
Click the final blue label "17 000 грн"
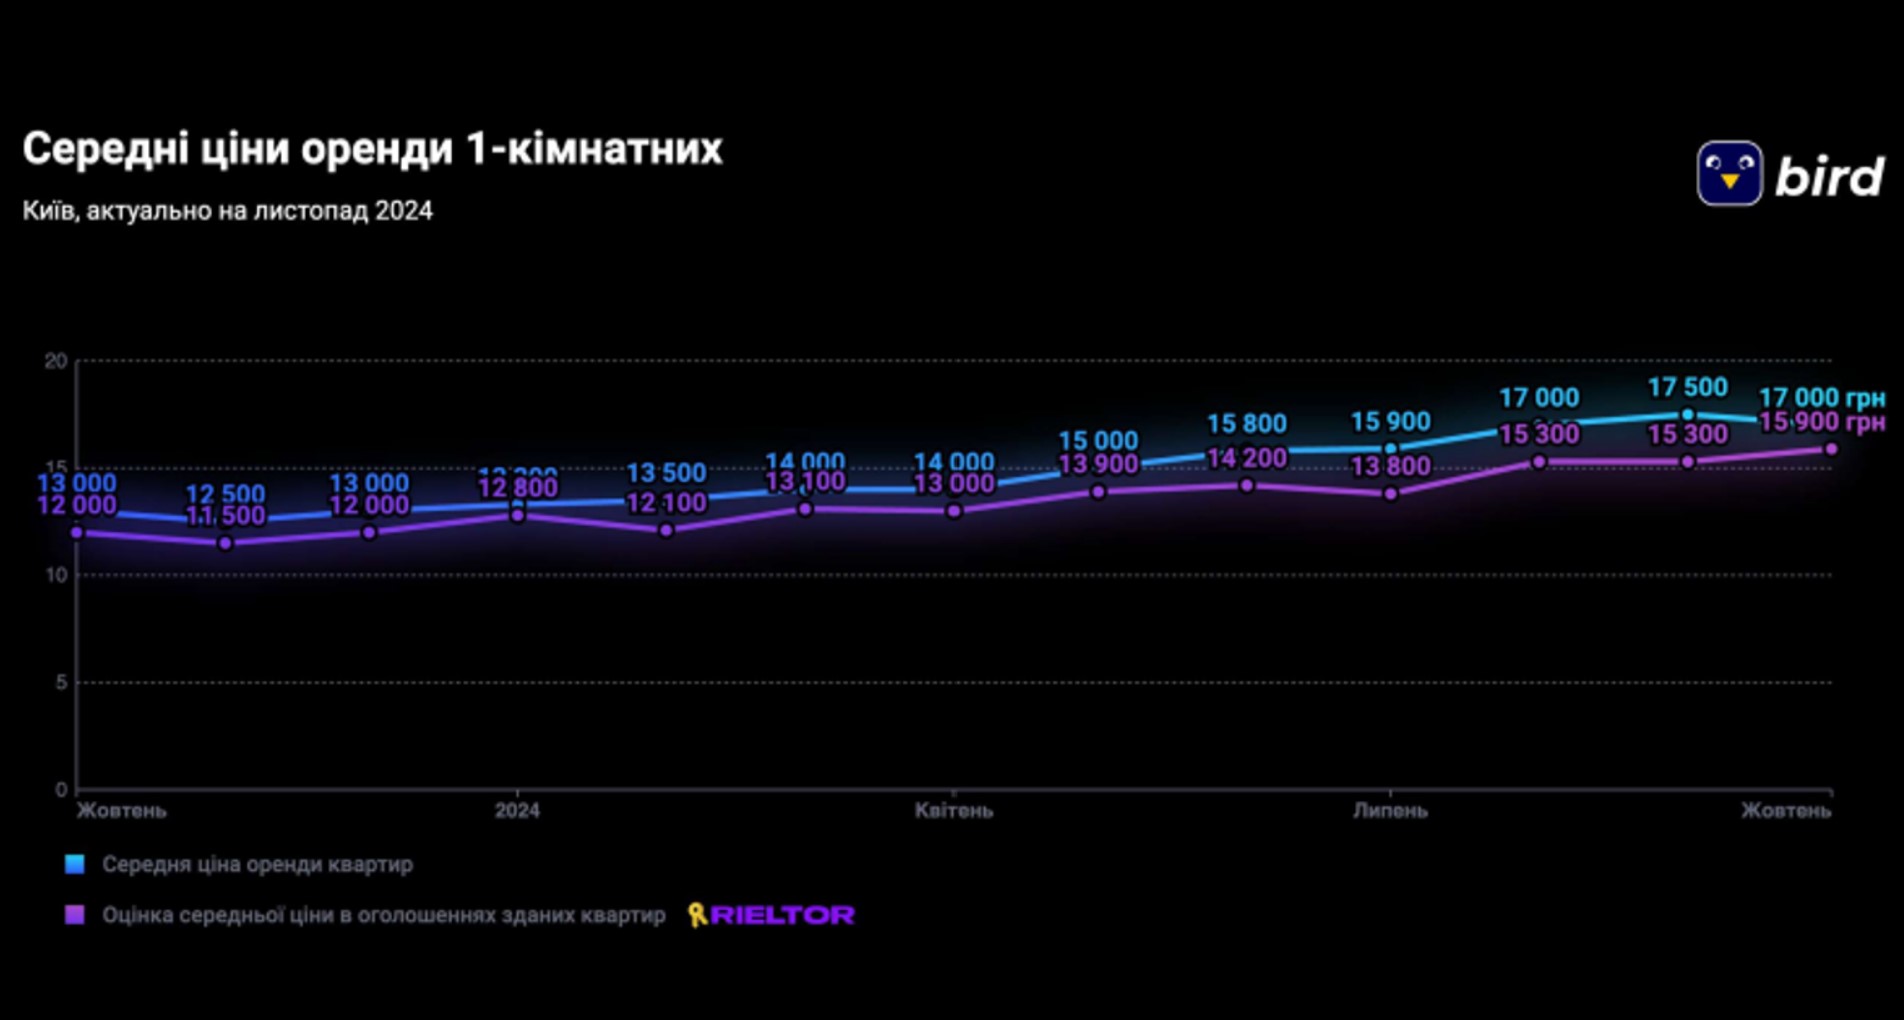point(1821,398)
